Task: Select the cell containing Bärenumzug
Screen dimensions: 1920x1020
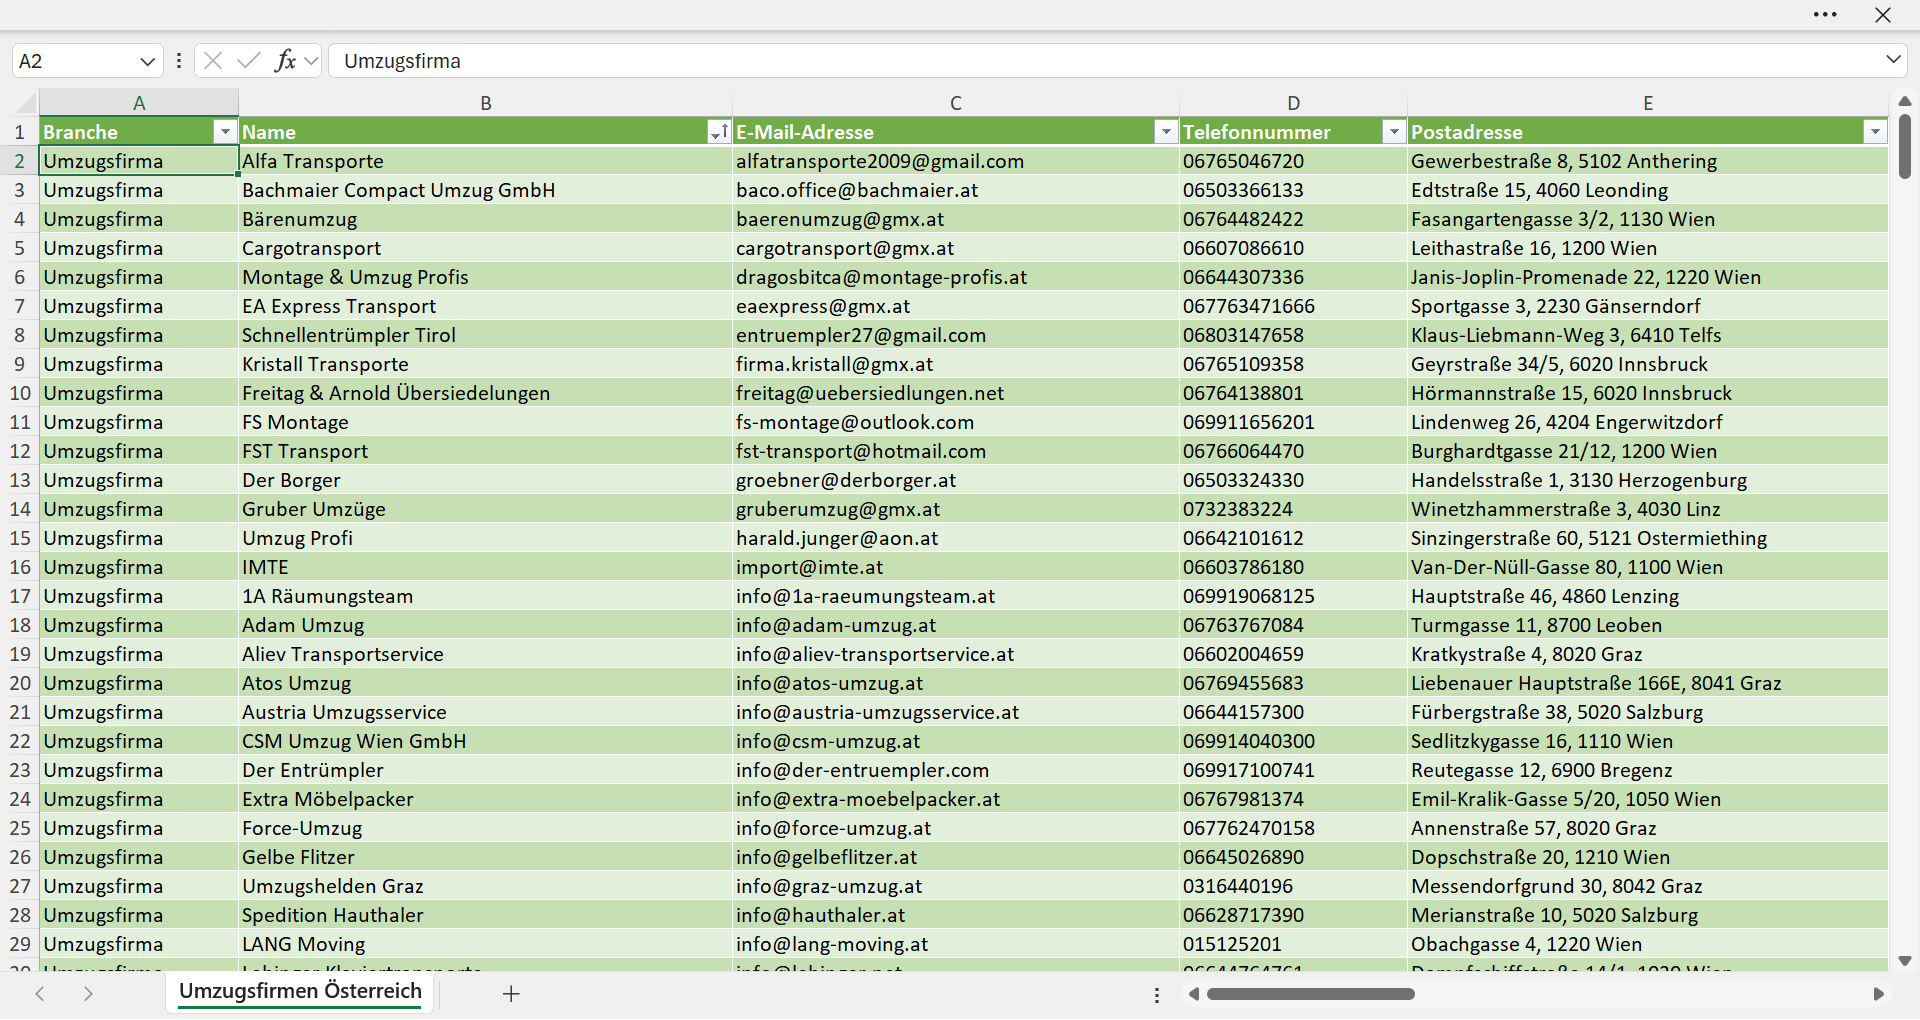Action: [x=485, y=219]
